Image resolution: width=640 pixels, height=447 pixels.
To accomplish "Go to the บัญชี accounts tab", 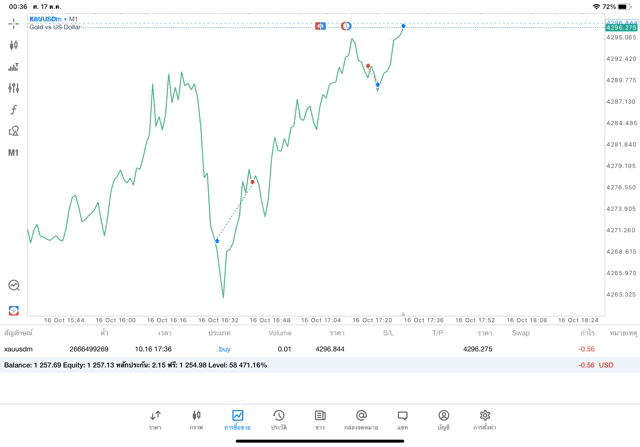I will [443, 418].
